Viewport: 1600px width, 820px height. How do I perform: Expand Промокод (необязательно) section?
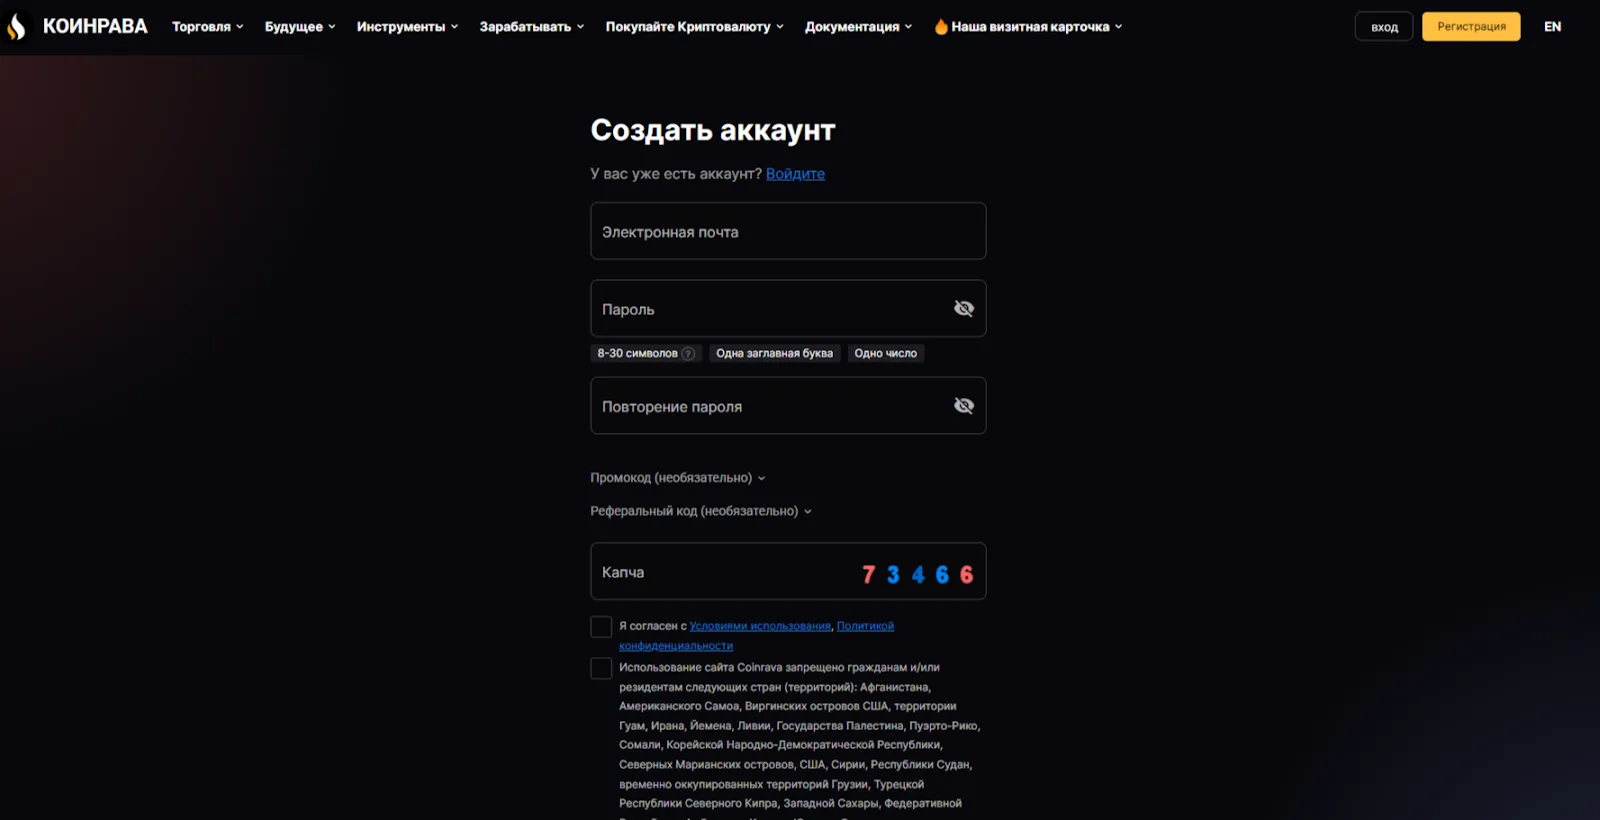point(678,478)
